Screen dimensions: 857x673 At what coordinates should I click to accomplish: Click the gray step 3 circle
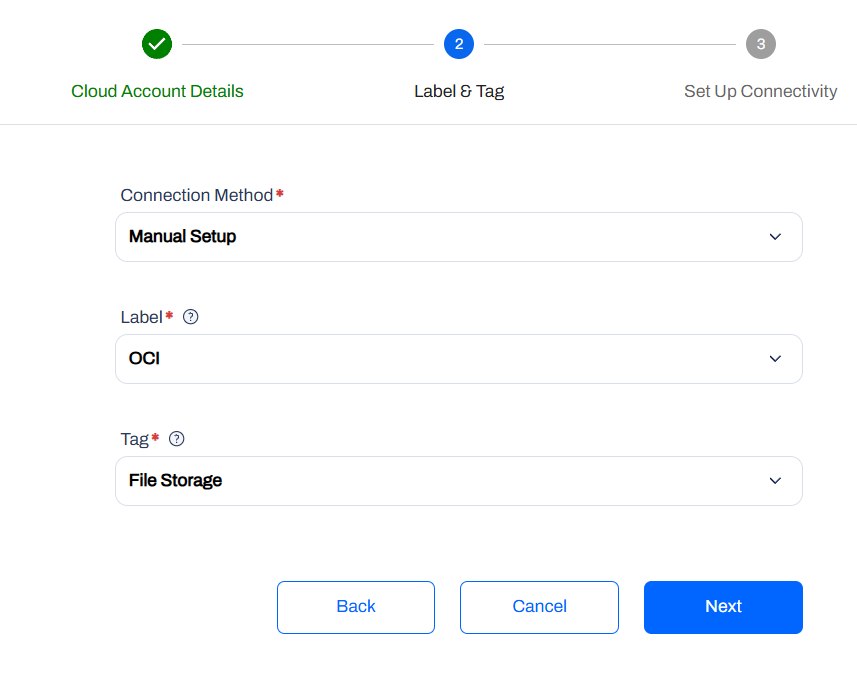pyautogui.click(x=760, y=44)
